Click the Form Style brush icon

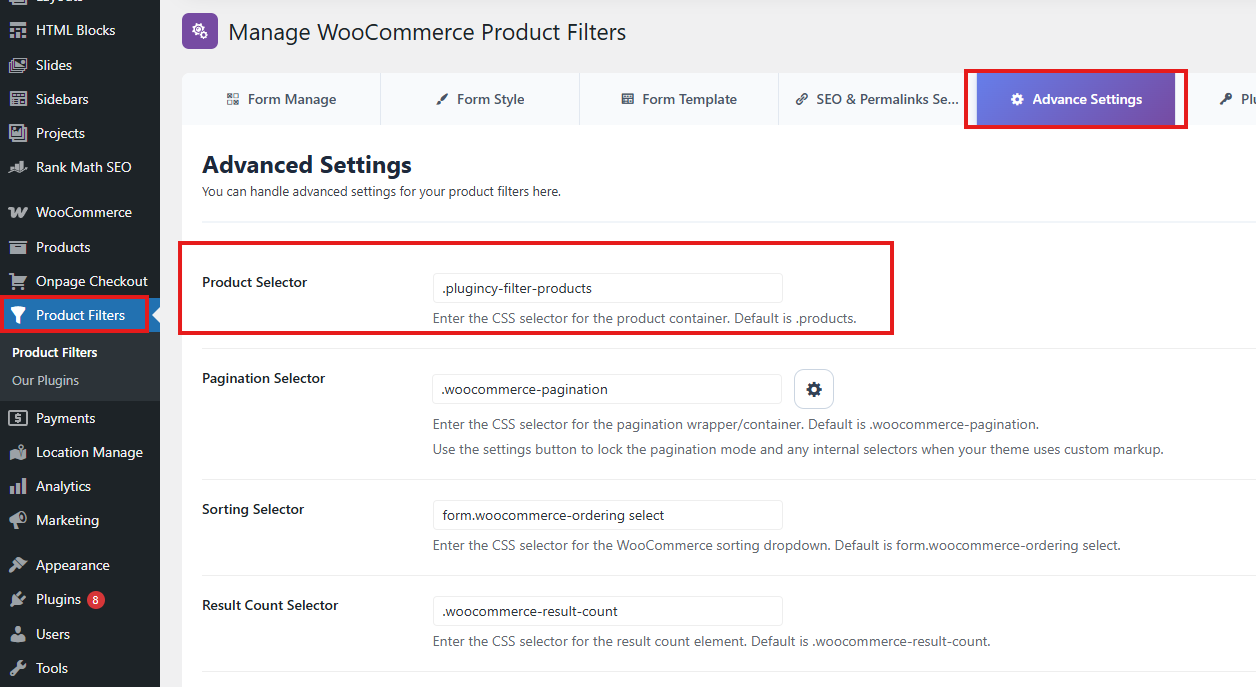[x=442, y=99]
